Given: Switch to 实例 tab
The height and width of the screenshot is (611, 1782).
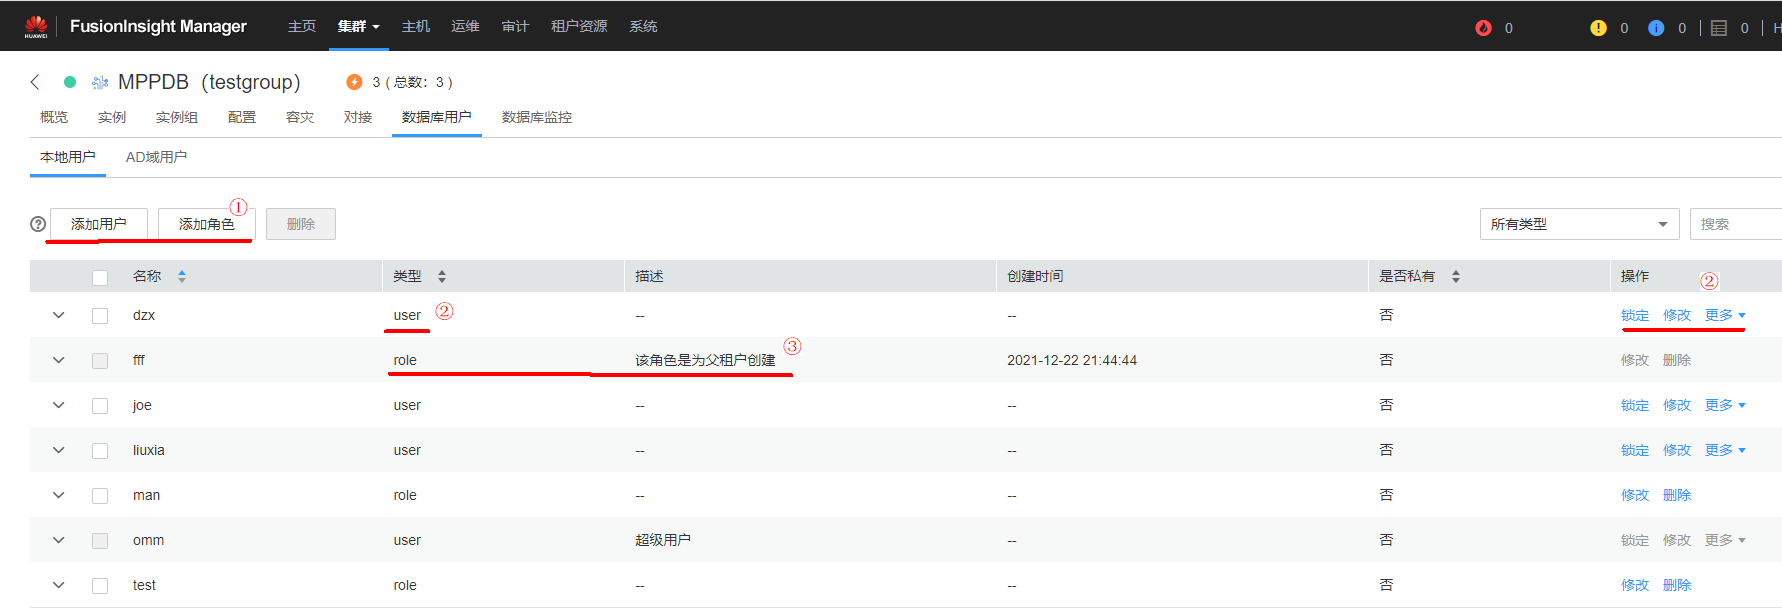Looking at the screenshot, I should [x=112, y=117].
